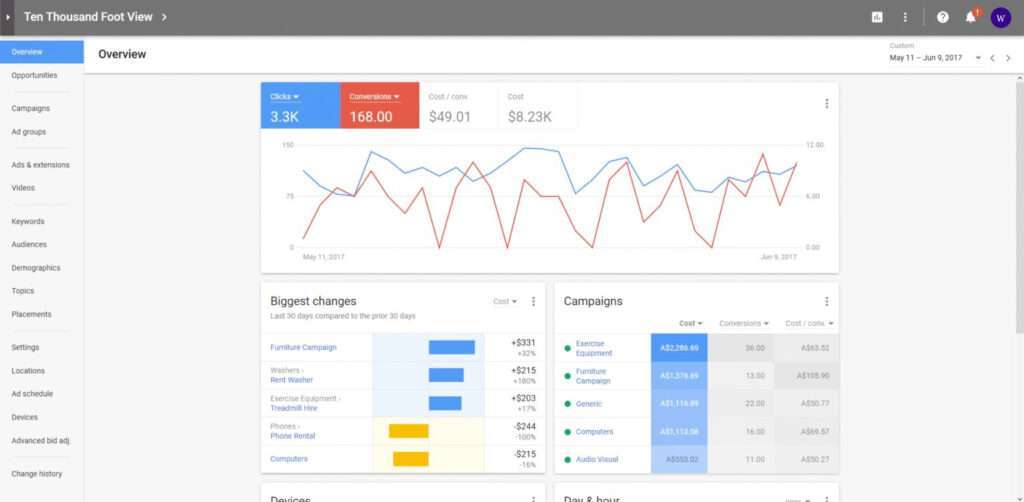Expand the left navigation panel arrow

point(8,17)
